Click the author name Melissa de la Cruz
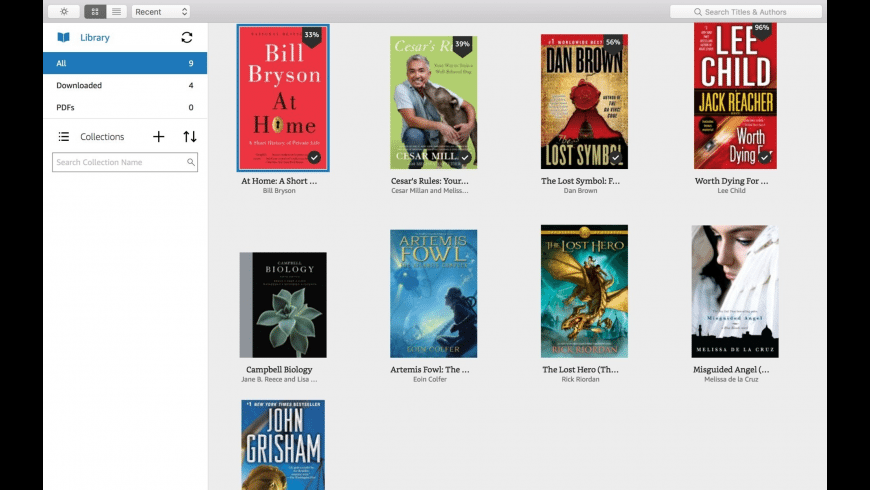 pos(731,380)
